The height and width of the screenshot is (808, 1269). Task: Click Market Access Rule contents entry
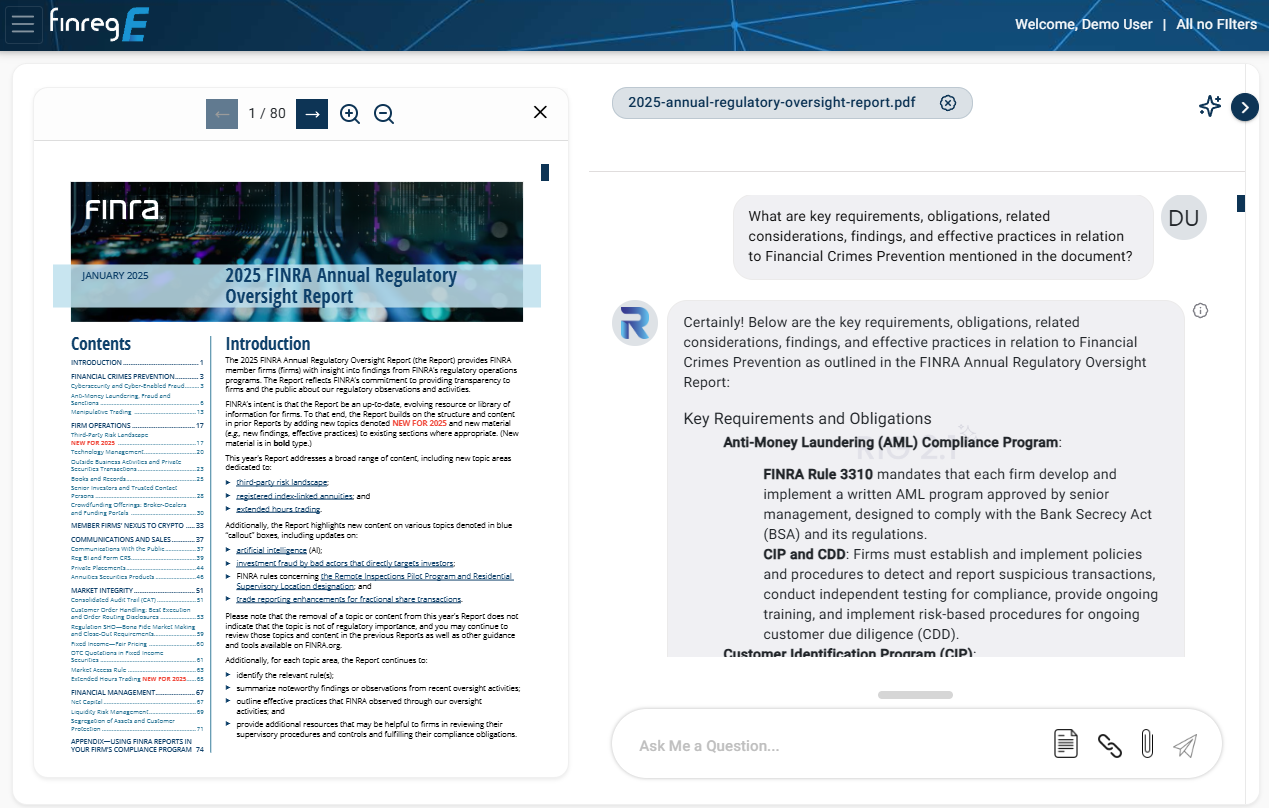coord(137,670)
